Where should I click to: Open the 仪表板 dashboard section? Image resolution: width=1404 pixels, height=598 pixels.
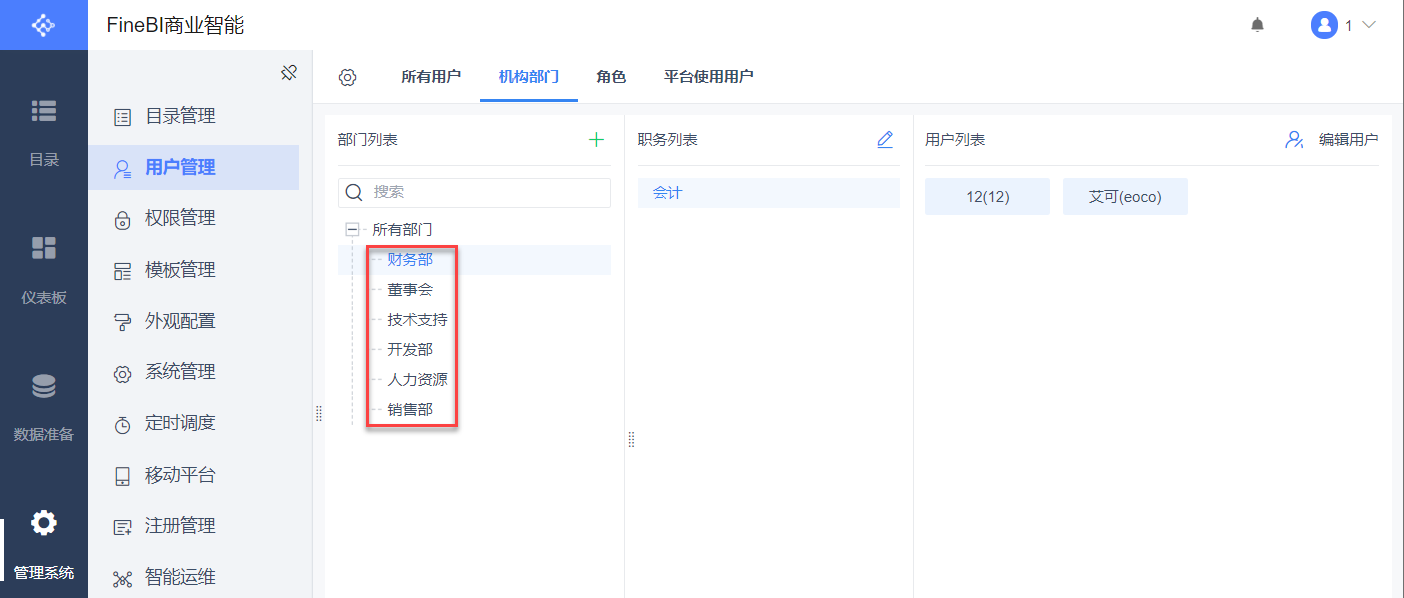[44, 267]
